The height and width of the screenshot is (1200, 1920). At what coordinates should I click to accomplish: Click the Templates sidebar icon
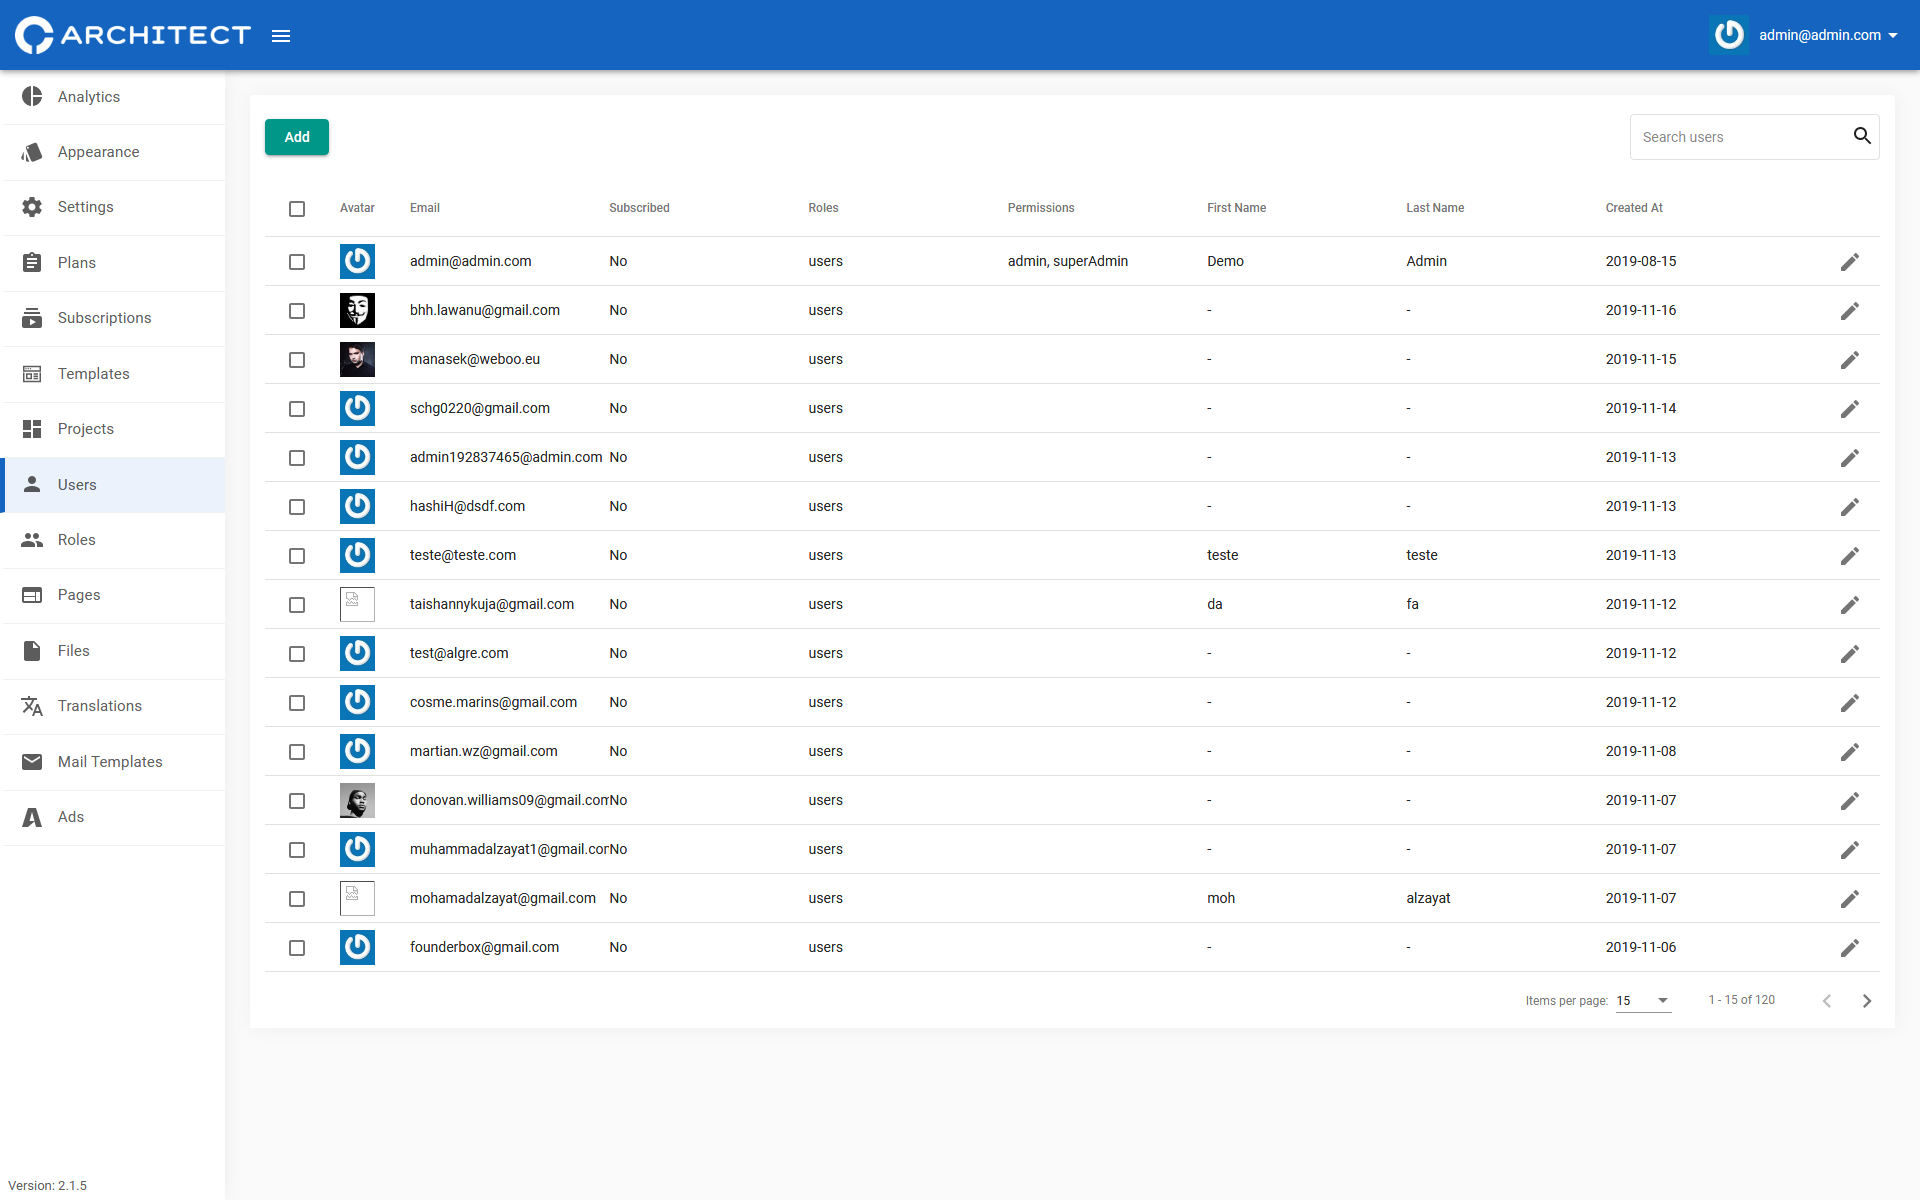31,373
